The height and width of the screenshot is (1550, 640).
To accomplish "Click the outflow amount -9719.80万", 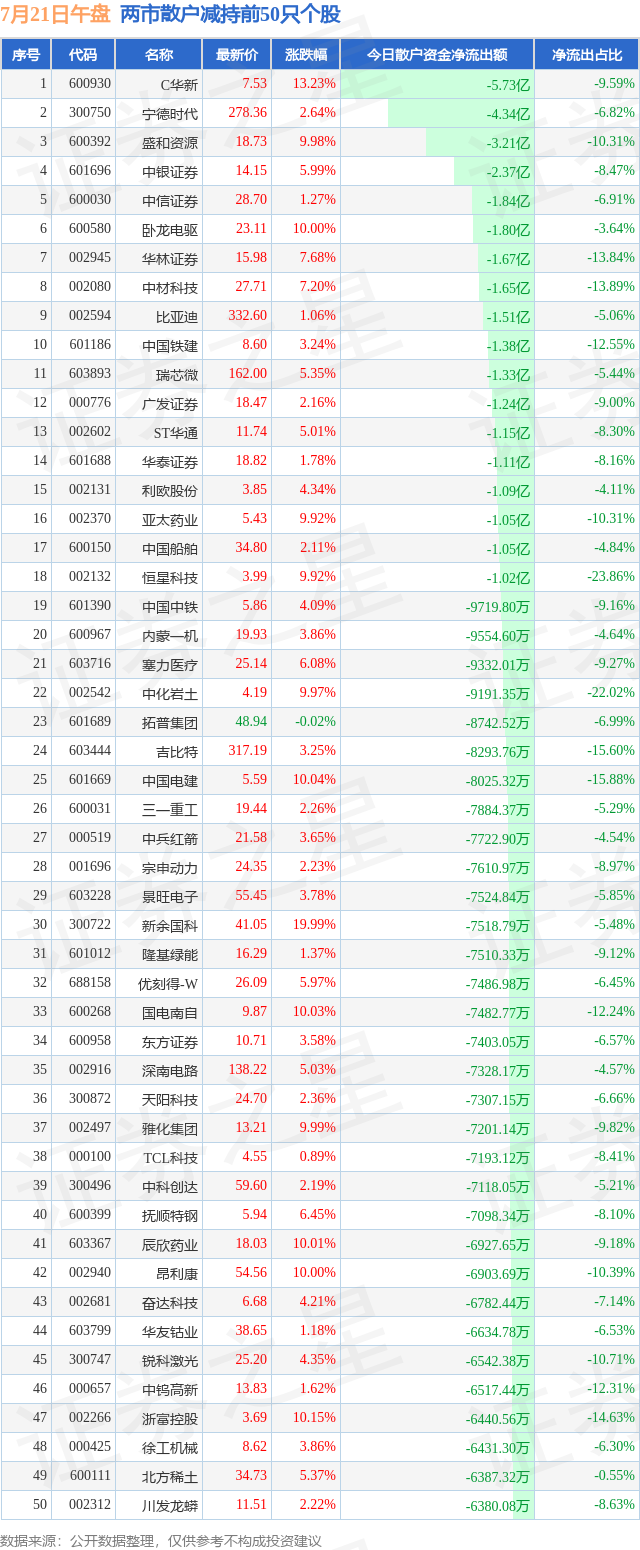I will (x=497, y=606).
